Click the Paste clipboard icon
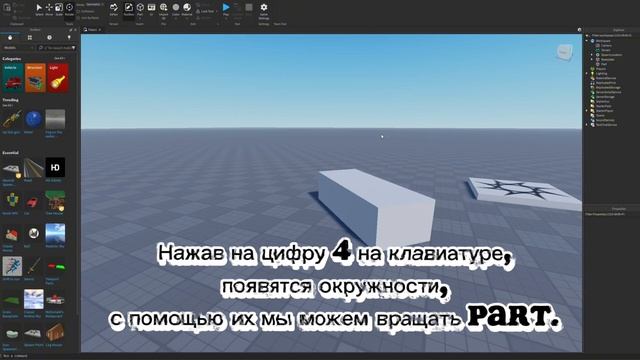Screen dimensions: 640x360 click(7, 8)
